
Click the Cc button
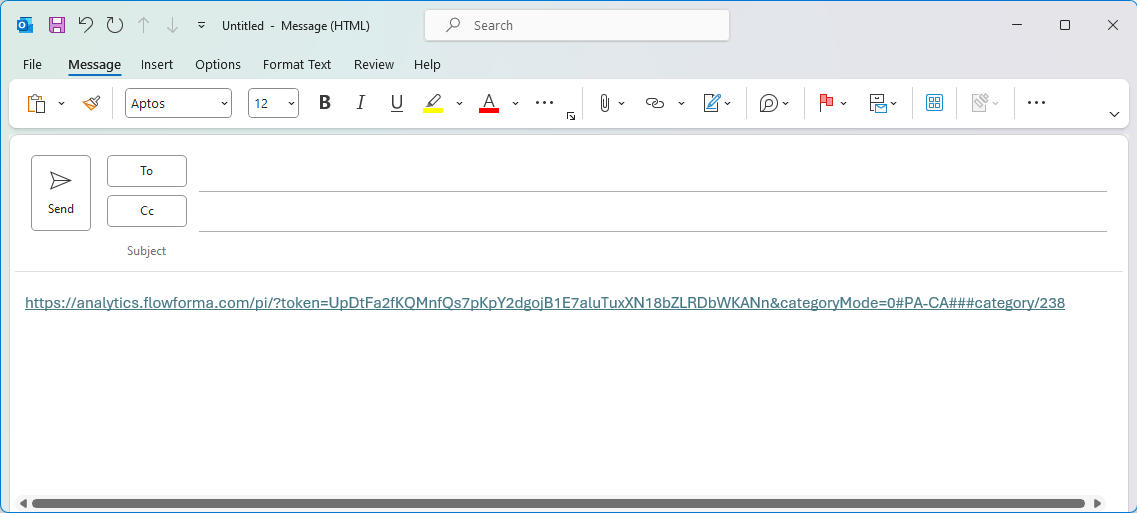146,211
